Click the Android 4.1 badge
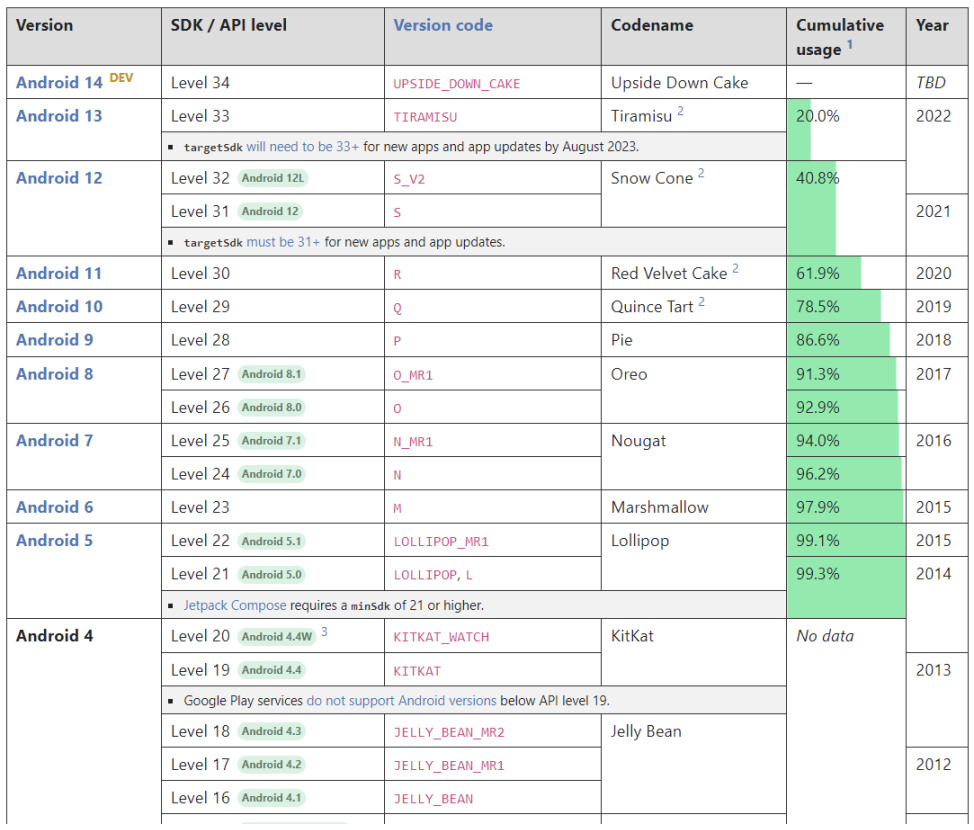 [x=271, y=798]
